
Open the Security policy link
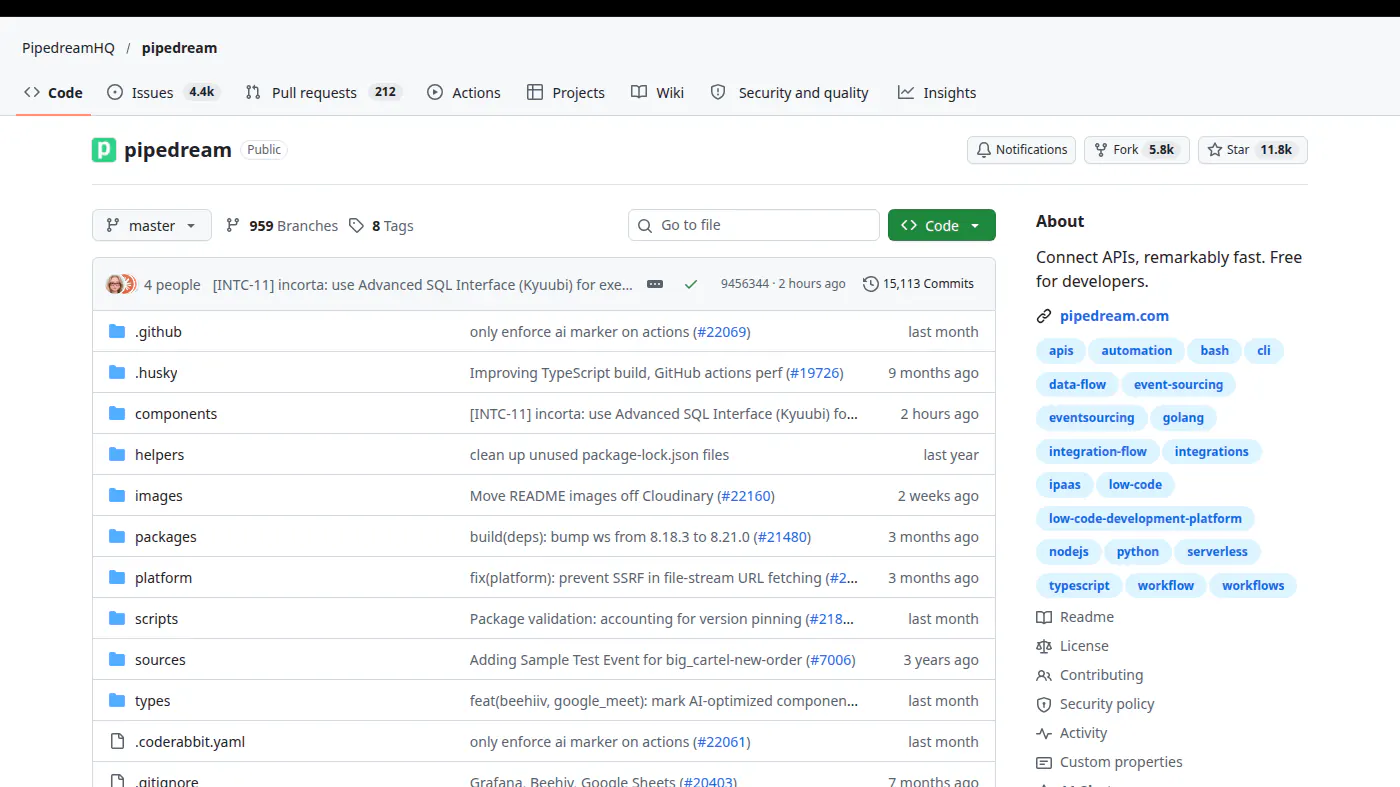(1095, 704)
